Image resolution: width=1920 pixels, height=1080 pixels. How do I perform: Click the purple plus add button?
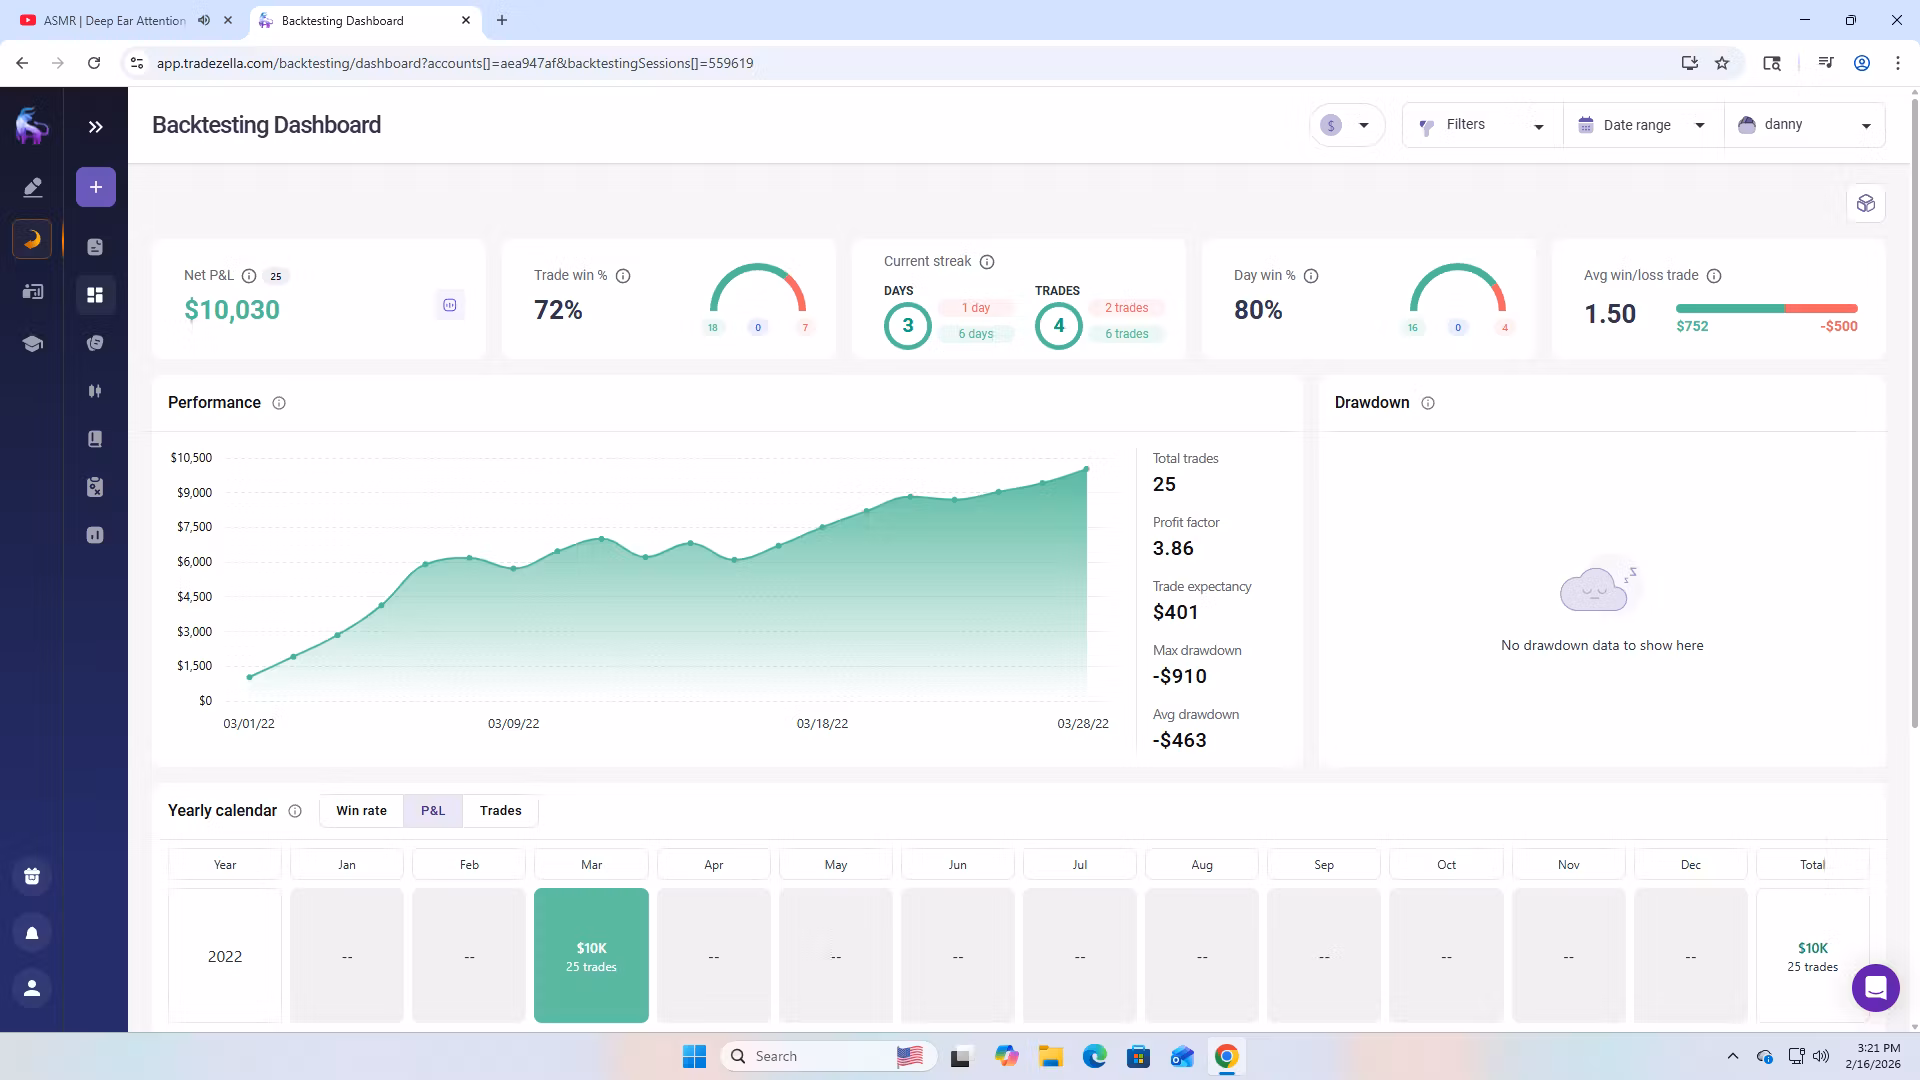(96, 187)
